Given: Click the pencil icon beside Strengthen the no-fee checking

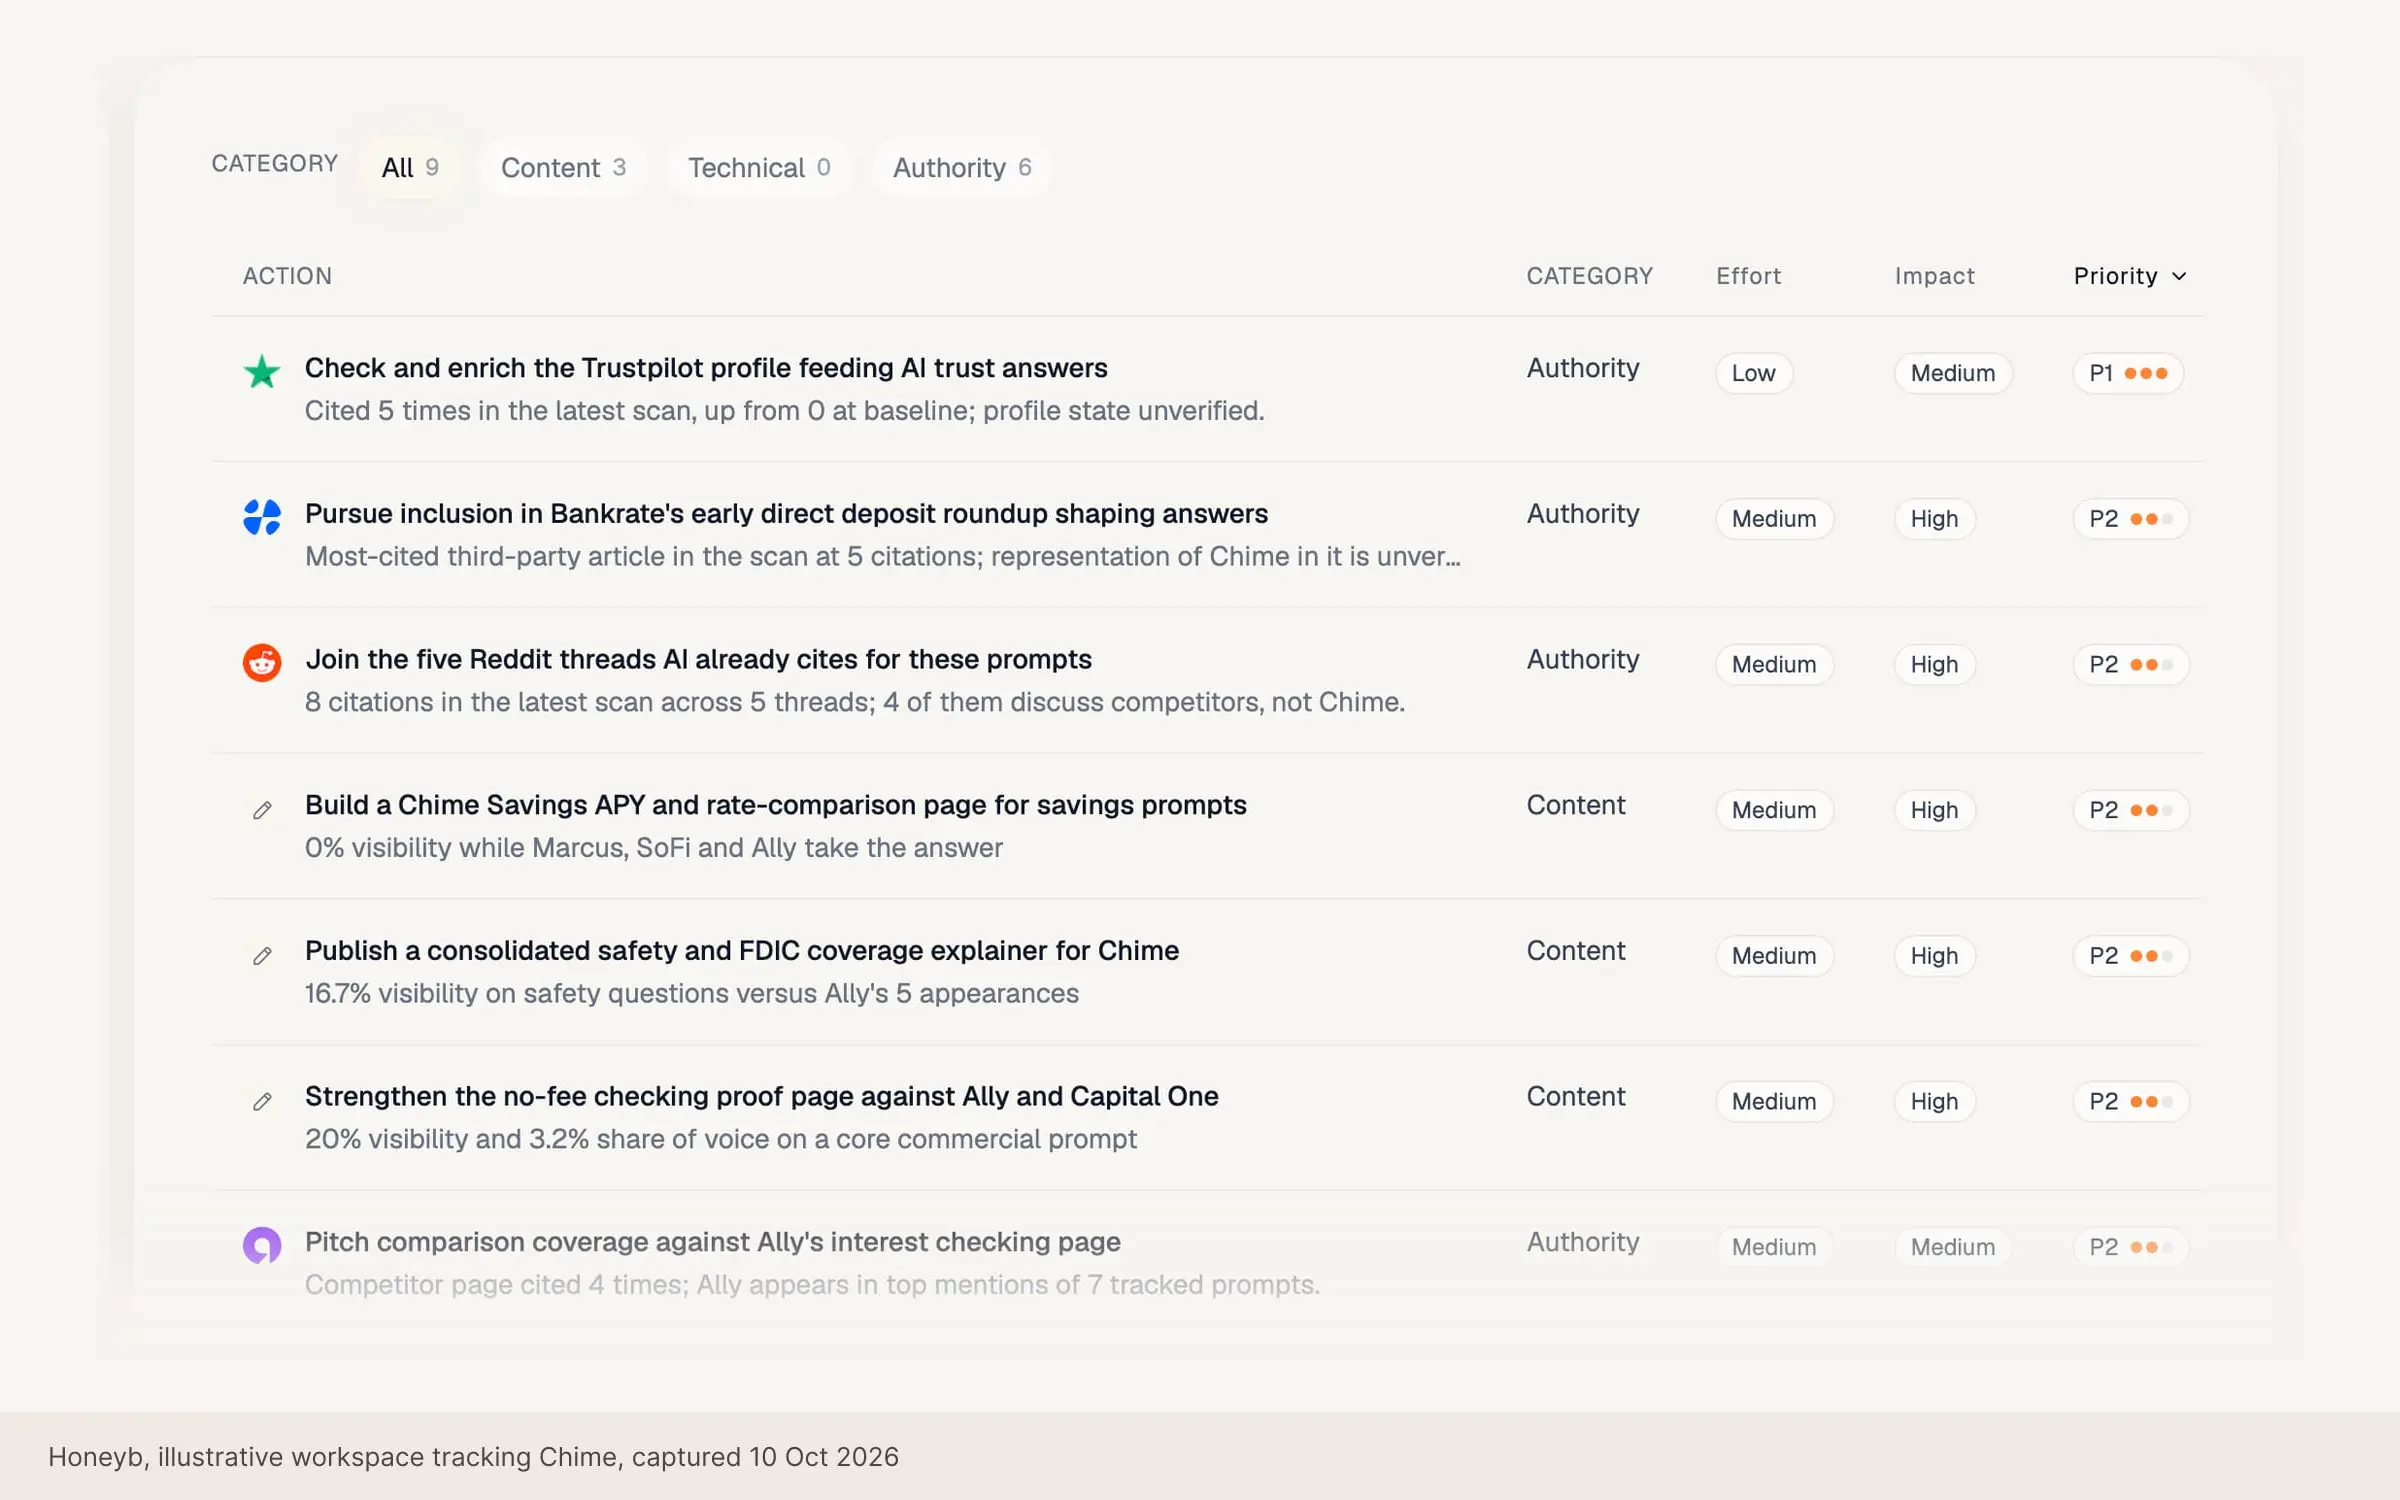Looking at the screenshot, I should click(x=262, y=1101).
